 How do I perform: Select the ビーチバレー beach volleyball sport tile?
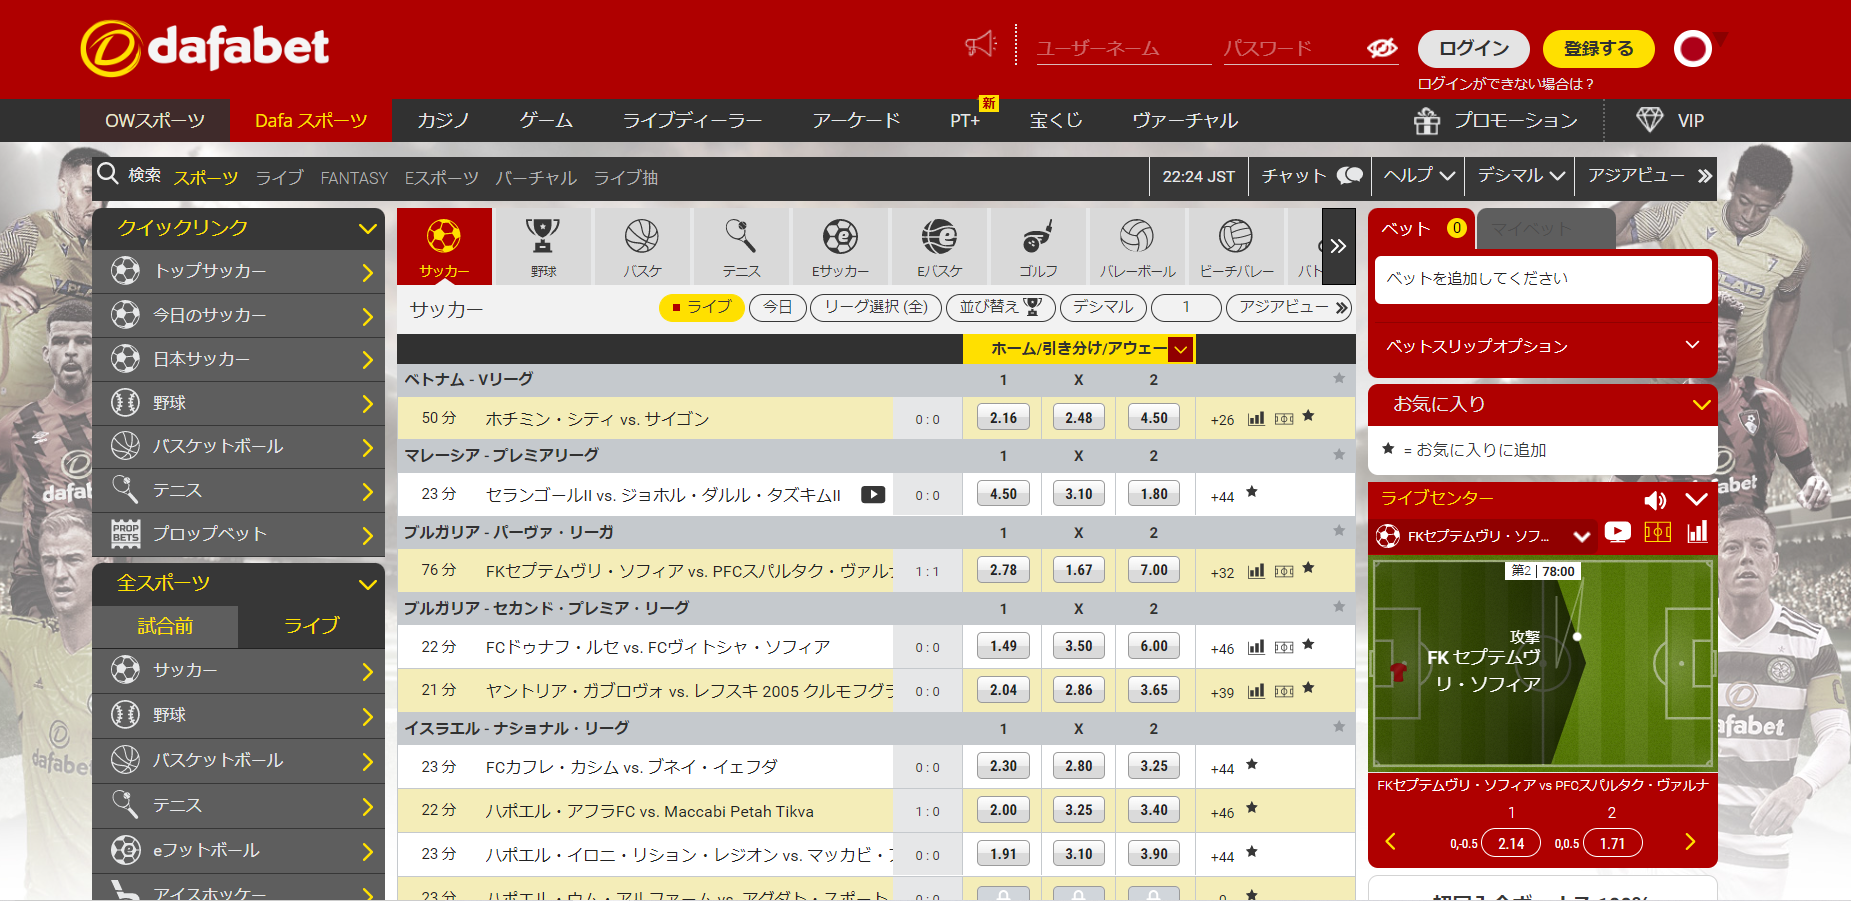click(x=1236, y=246)
